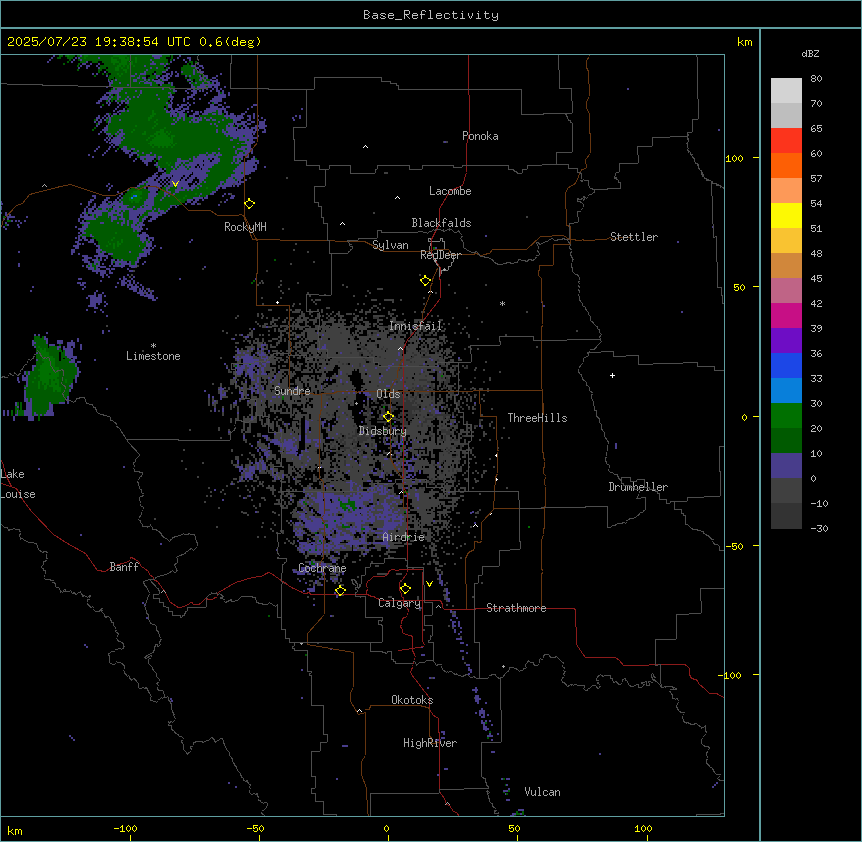The height and width of the screenshot is (842, 862).
Task: Pick the light blue 33-30 dBZ swatch
Action: (x=786, y=391)
